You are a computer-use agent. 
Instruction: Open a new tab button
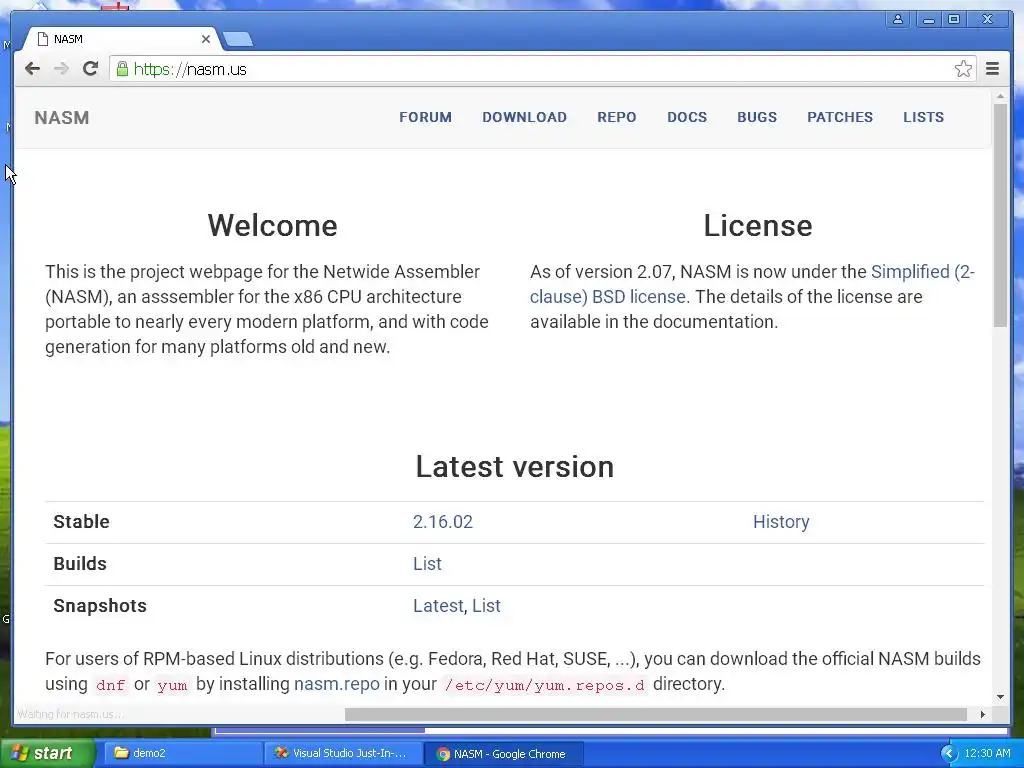[238, 40]
